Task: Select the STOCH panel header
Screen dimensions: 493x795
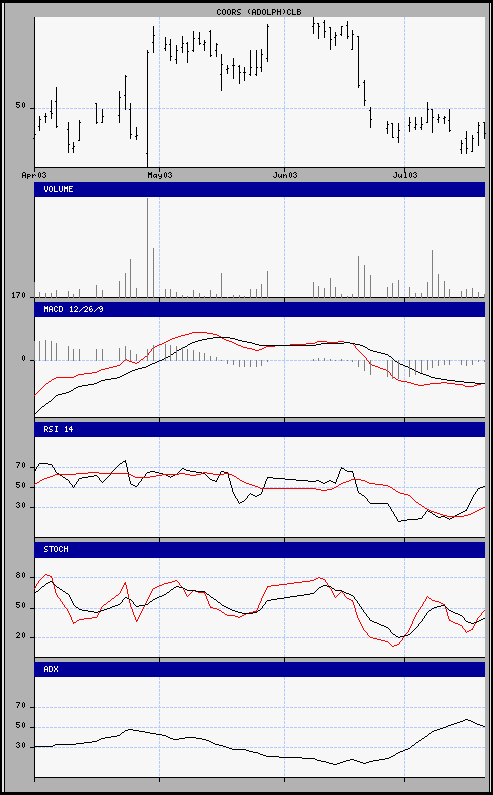Action: 260,550
